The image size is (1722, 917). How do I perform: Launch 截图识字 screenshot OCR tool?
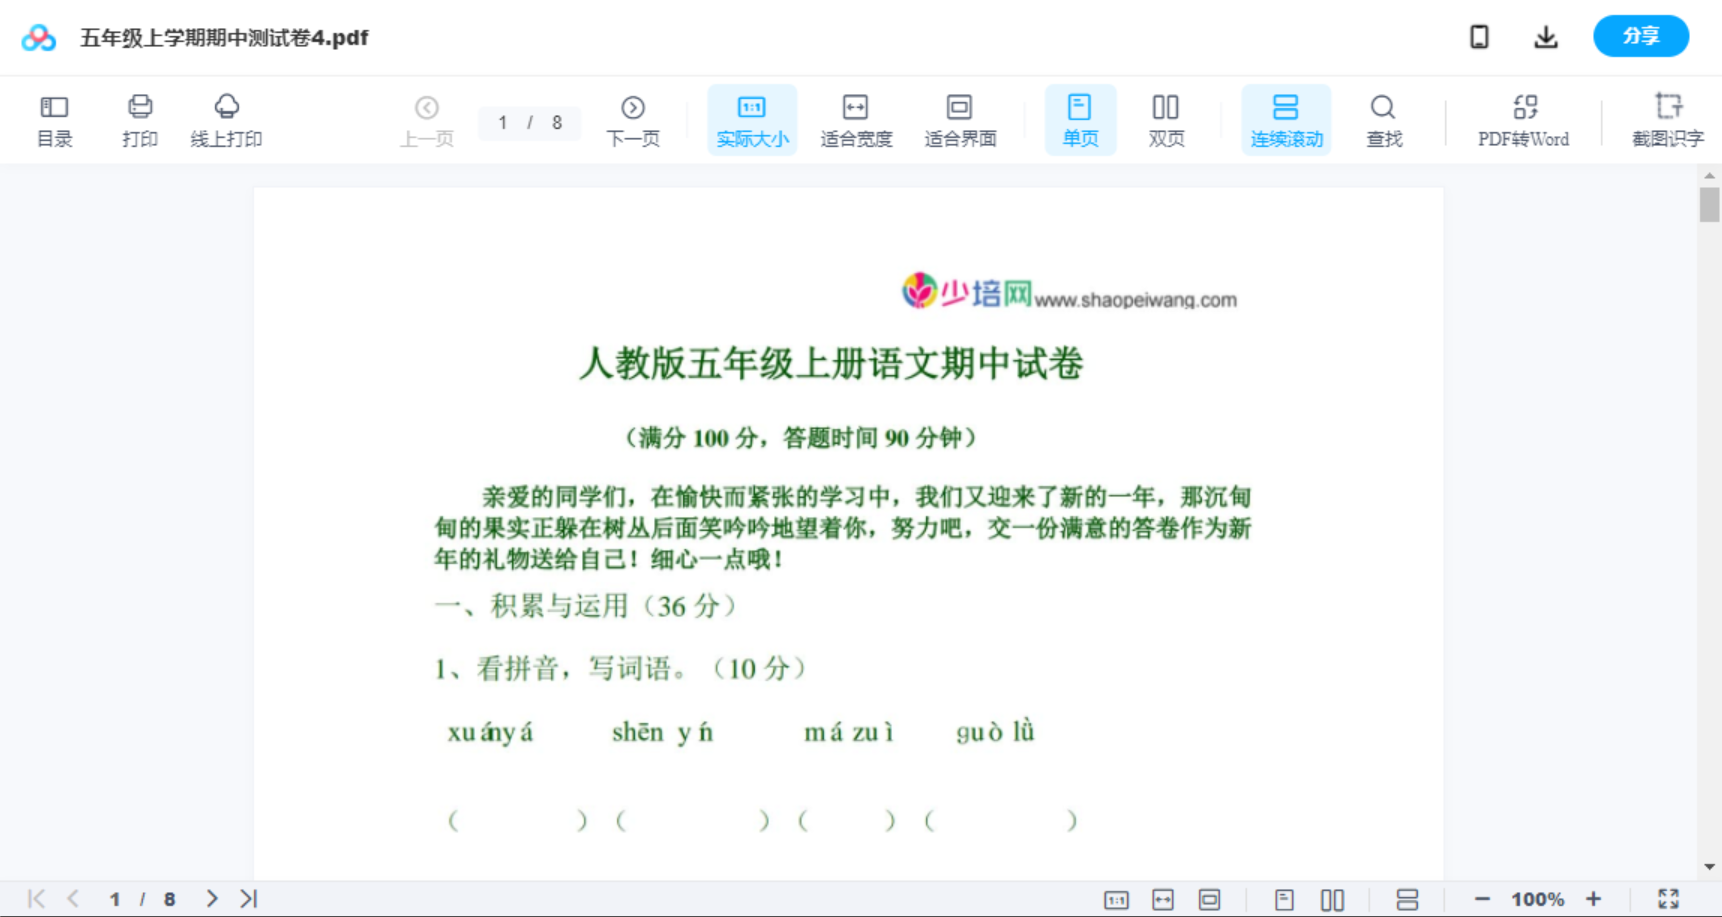pos(1668,120)
